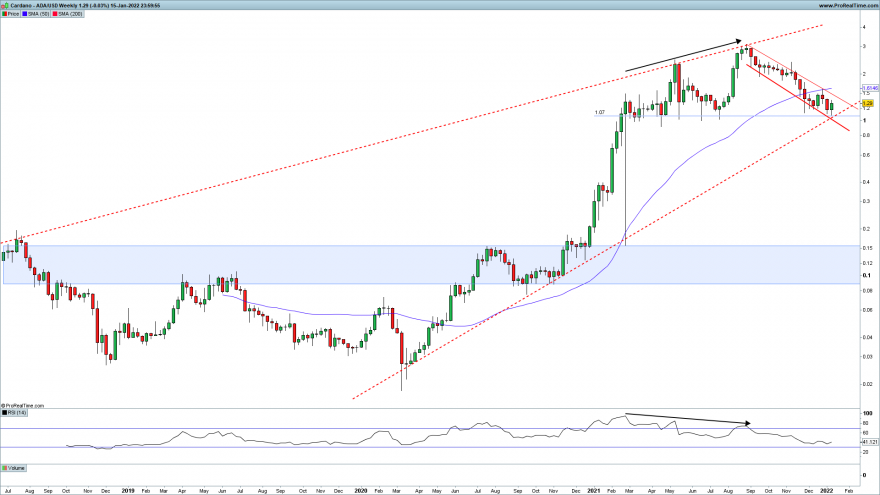880x495 pixels.
Task: Click the blue 1.6146 SMA value tag
Action: (x=869, y=88)
